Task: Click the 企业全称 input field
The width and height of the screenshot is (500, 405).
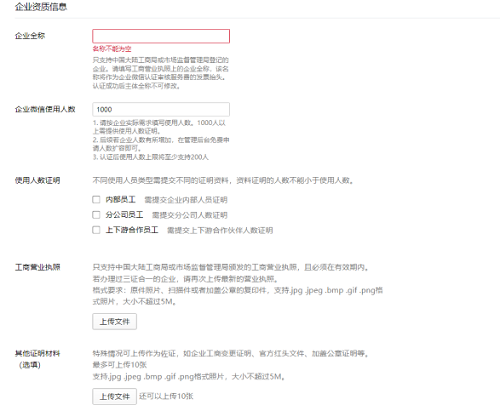Action: pyautogui.click(x=161, y=36)
